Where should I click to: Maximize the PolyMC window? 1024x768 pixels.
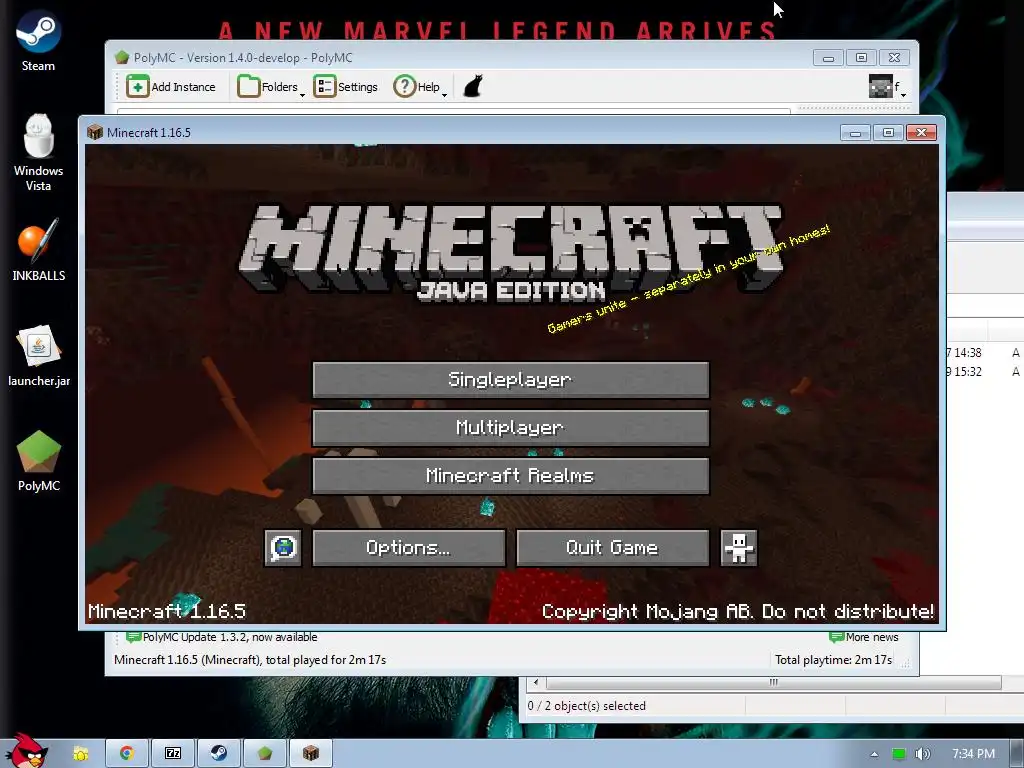(x=861, y=57)
